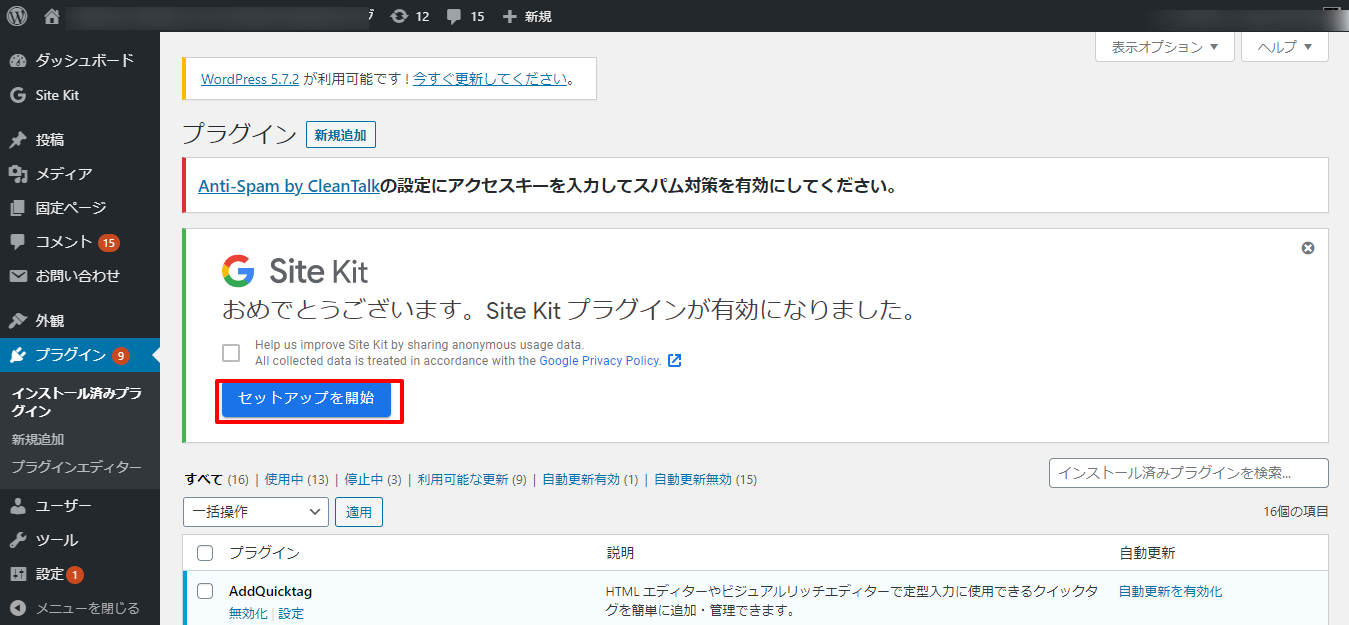The width and height of the screenshot is (1349, 625).
Task: Click 無効化 under AddQuicktag
Action: (x=248, y=614)
